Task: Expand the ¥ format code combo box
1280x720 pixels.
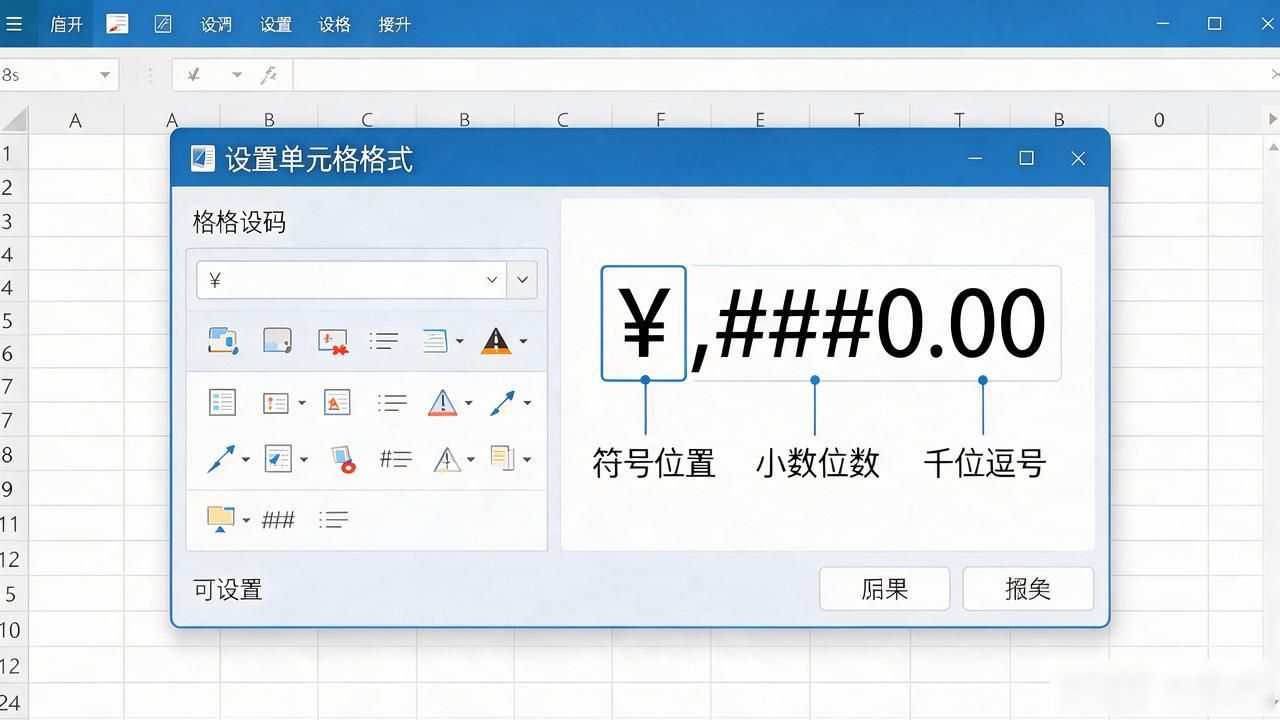Action: 492,280
